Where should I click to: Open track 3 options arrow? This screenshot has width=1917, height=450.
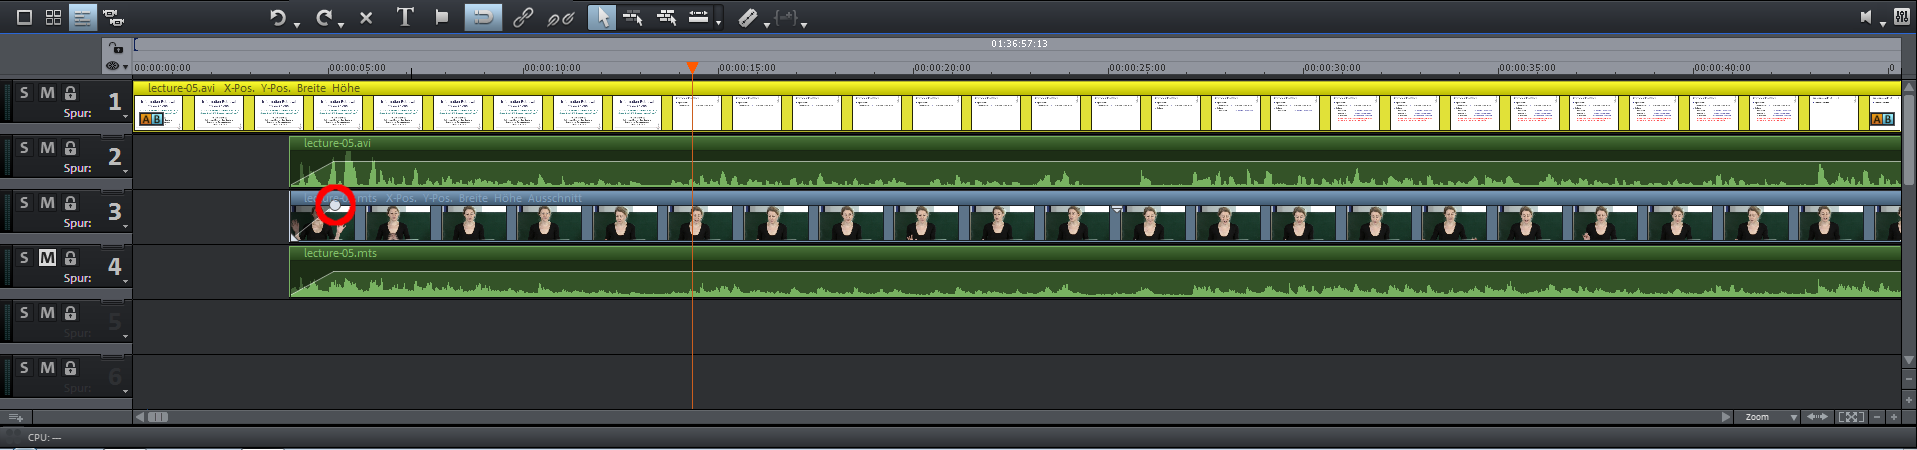coord(125,226)
